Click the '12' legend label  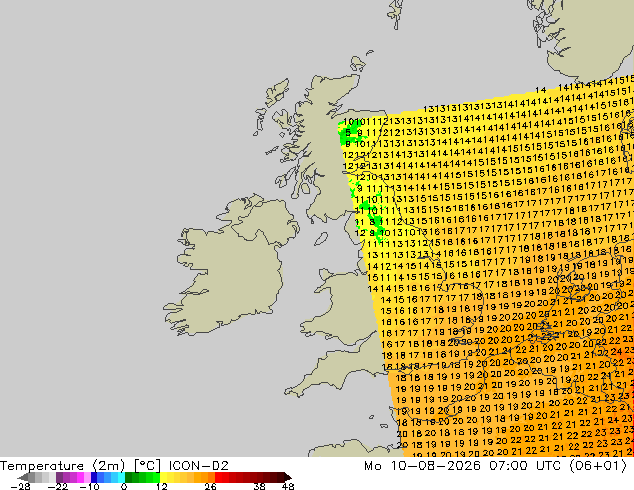coord(162,486)
